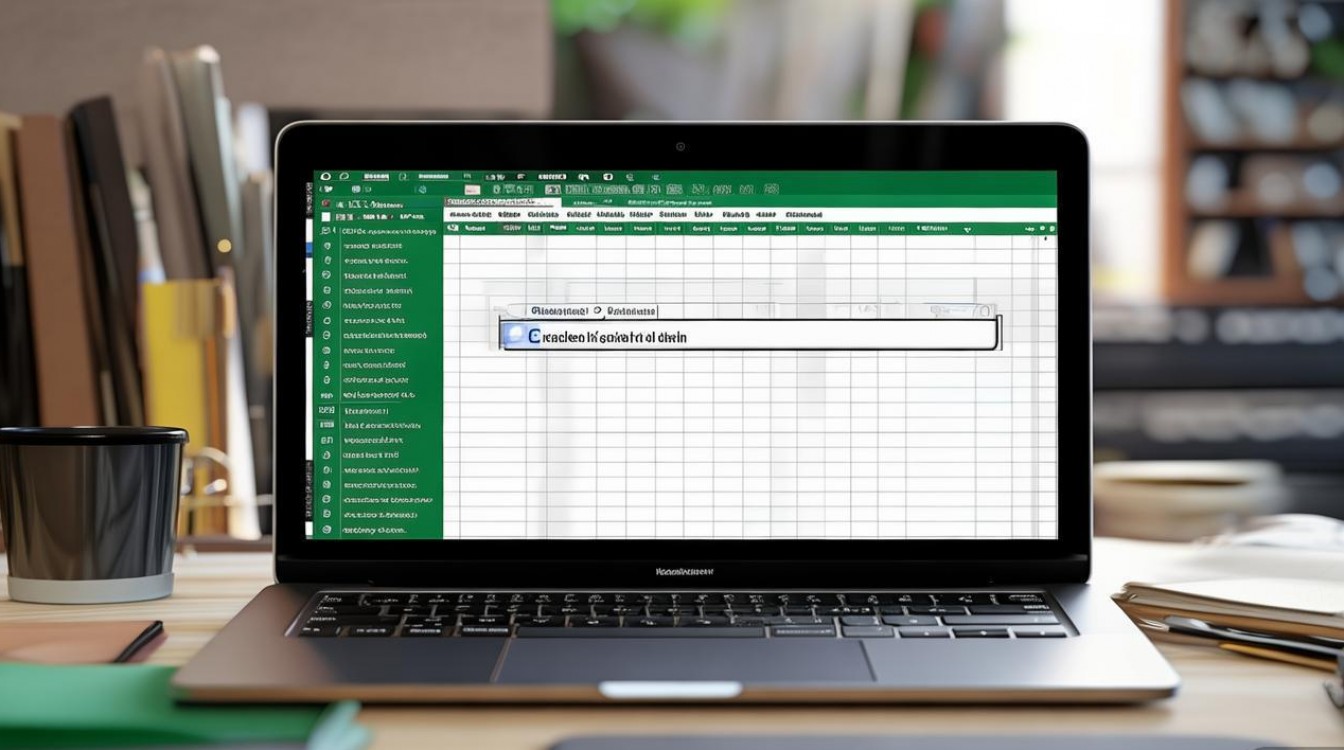Click the bottom-most round icon in the green sidebar
Image resolution: width=1344 pixels, height=750 pixels.
coord(326,529)
